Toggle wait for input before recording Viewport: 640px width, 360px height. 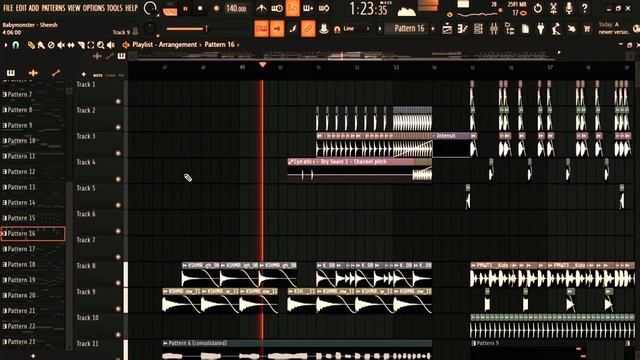pyautogui.click(x=277, y=8)
